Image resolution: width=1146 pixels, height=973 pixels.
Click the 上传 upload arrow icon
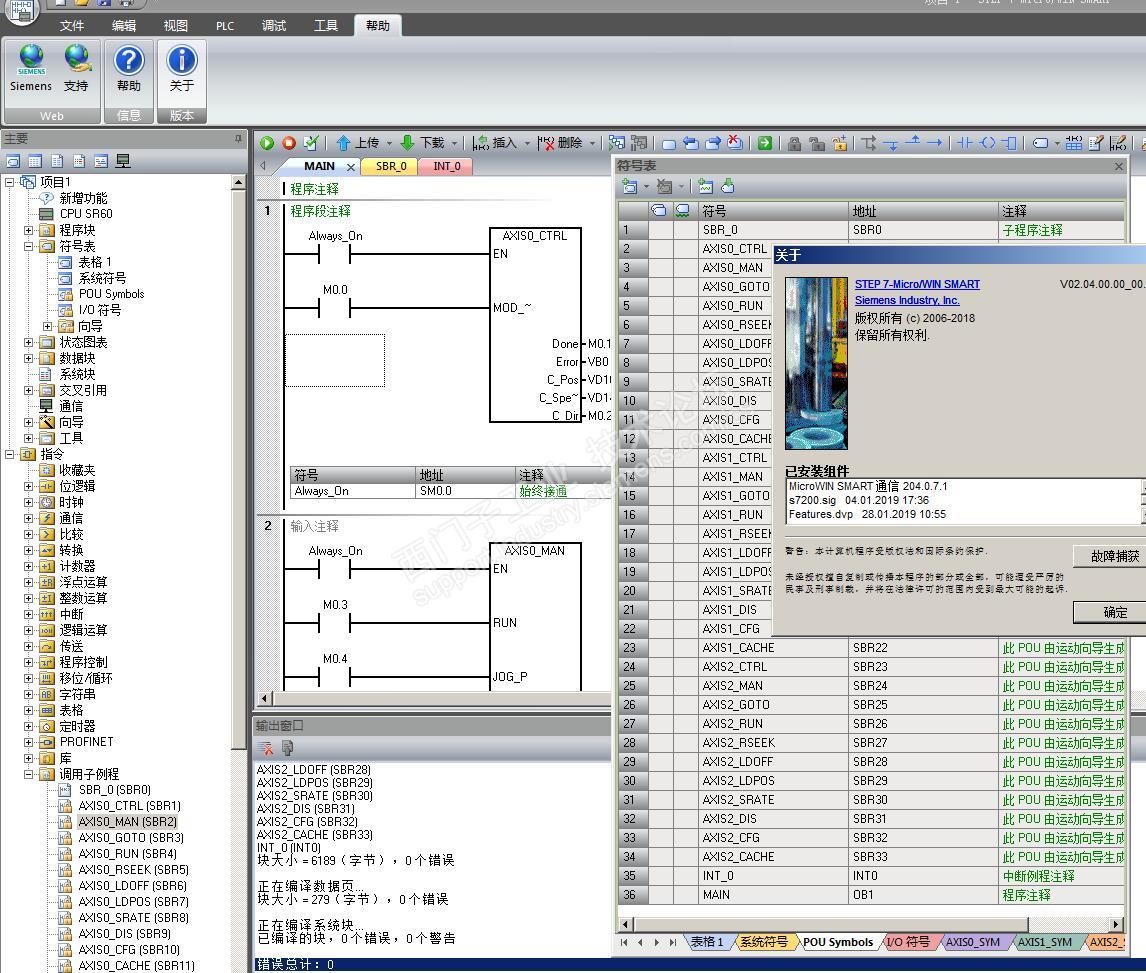tap(344, 143)
